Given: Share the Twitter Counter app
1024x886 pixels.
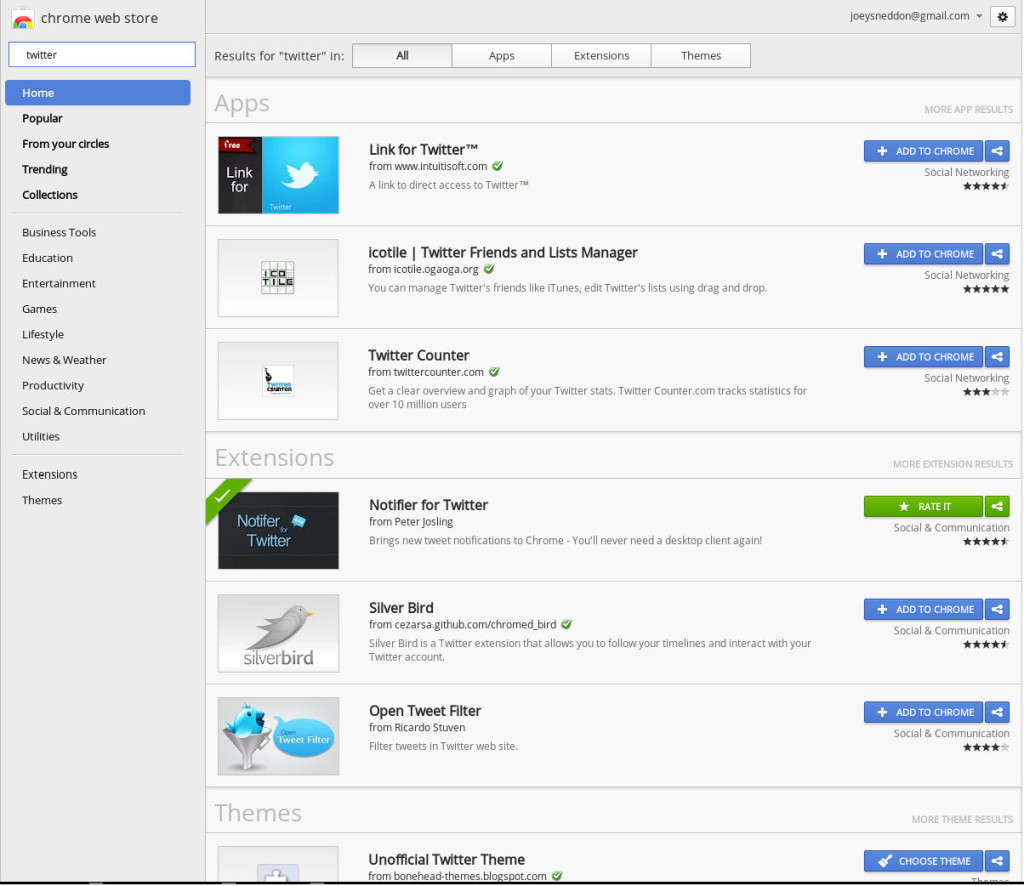Looking at the screenshot, I should pyautogui.click(x=997, y=357).
